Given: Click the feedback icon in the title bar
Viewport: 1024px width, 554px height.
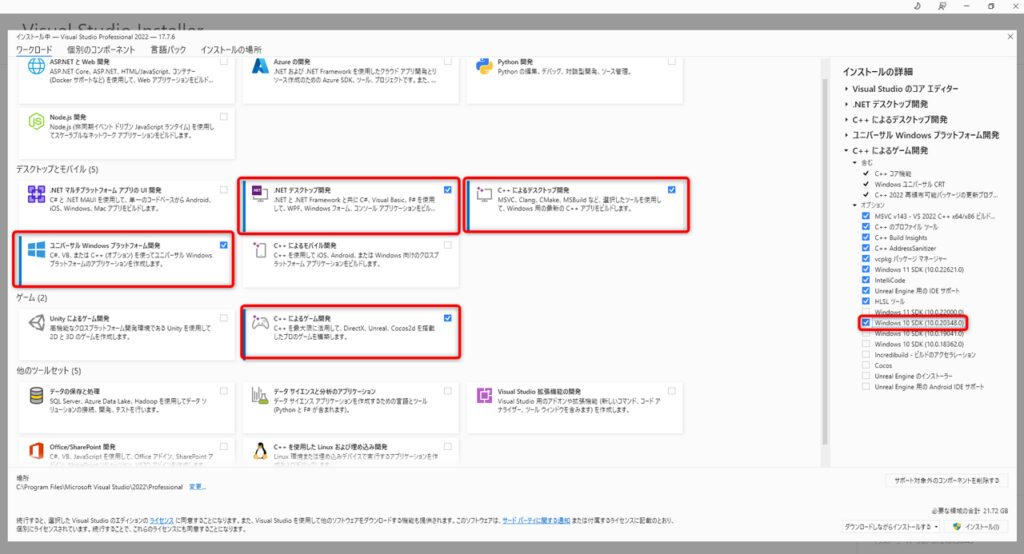Looking at the screenshot, I should click(941, 6).
